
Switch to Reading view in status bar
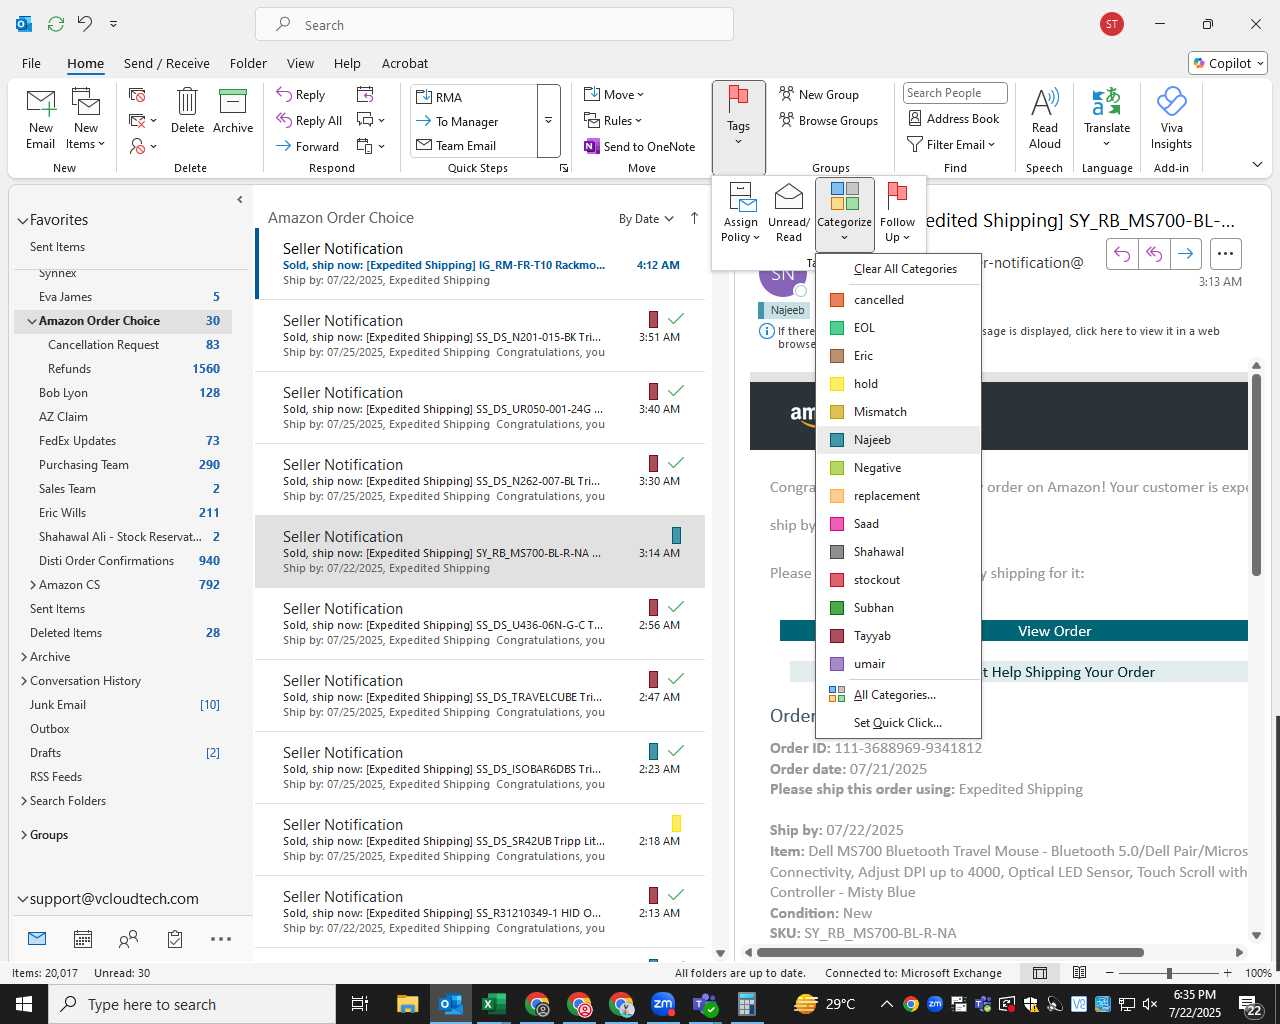click(x=1079, y=972)
